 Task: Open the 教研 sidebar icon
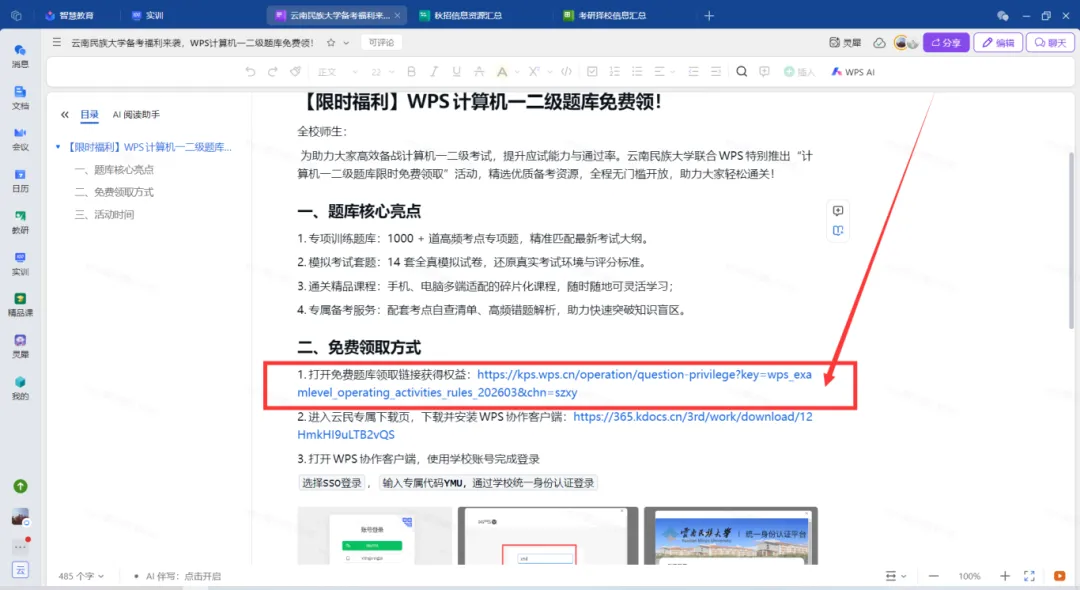pos(20,222)
